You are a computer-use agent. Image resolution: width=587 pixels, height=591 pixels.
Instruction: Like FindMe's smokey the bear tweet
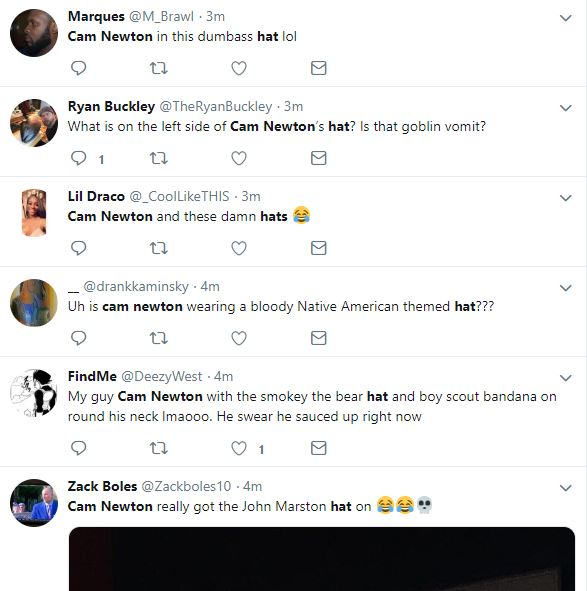pos(239,448)
